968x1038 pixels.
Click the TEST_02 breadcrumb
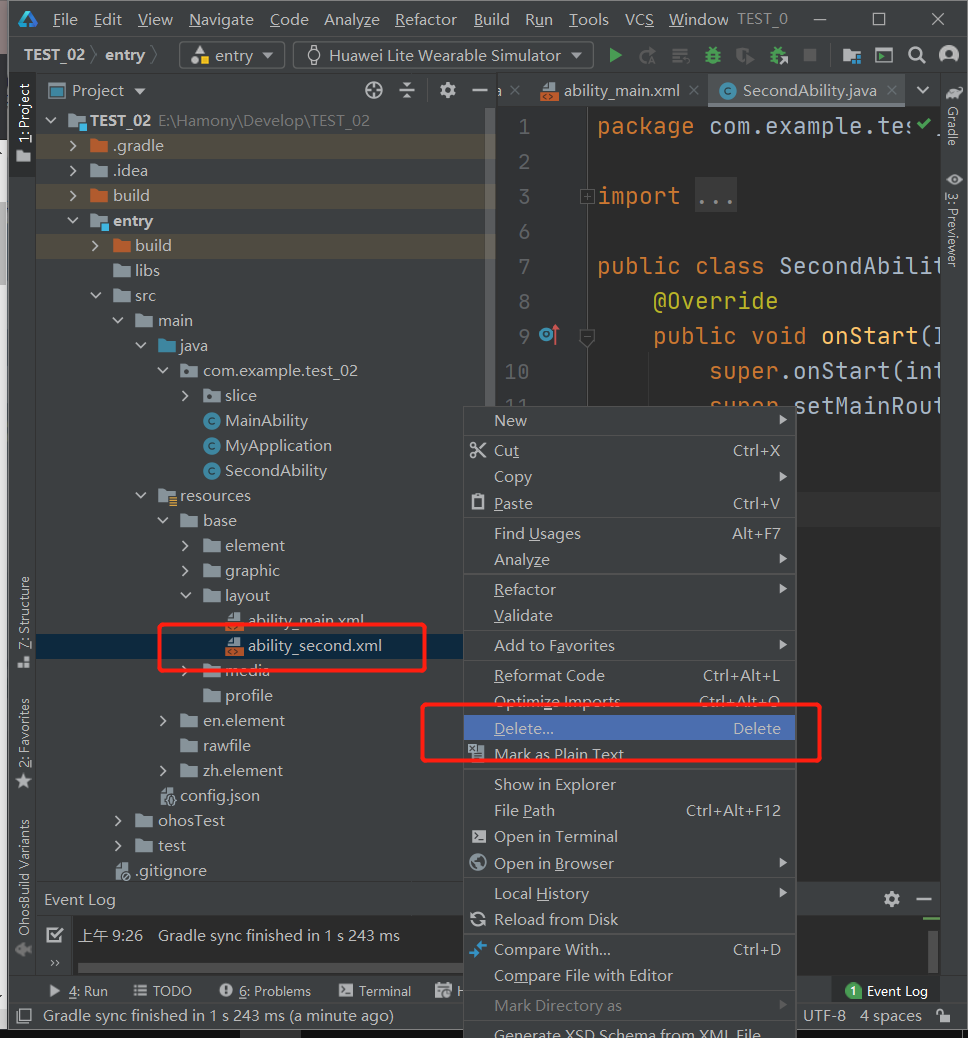54,55
